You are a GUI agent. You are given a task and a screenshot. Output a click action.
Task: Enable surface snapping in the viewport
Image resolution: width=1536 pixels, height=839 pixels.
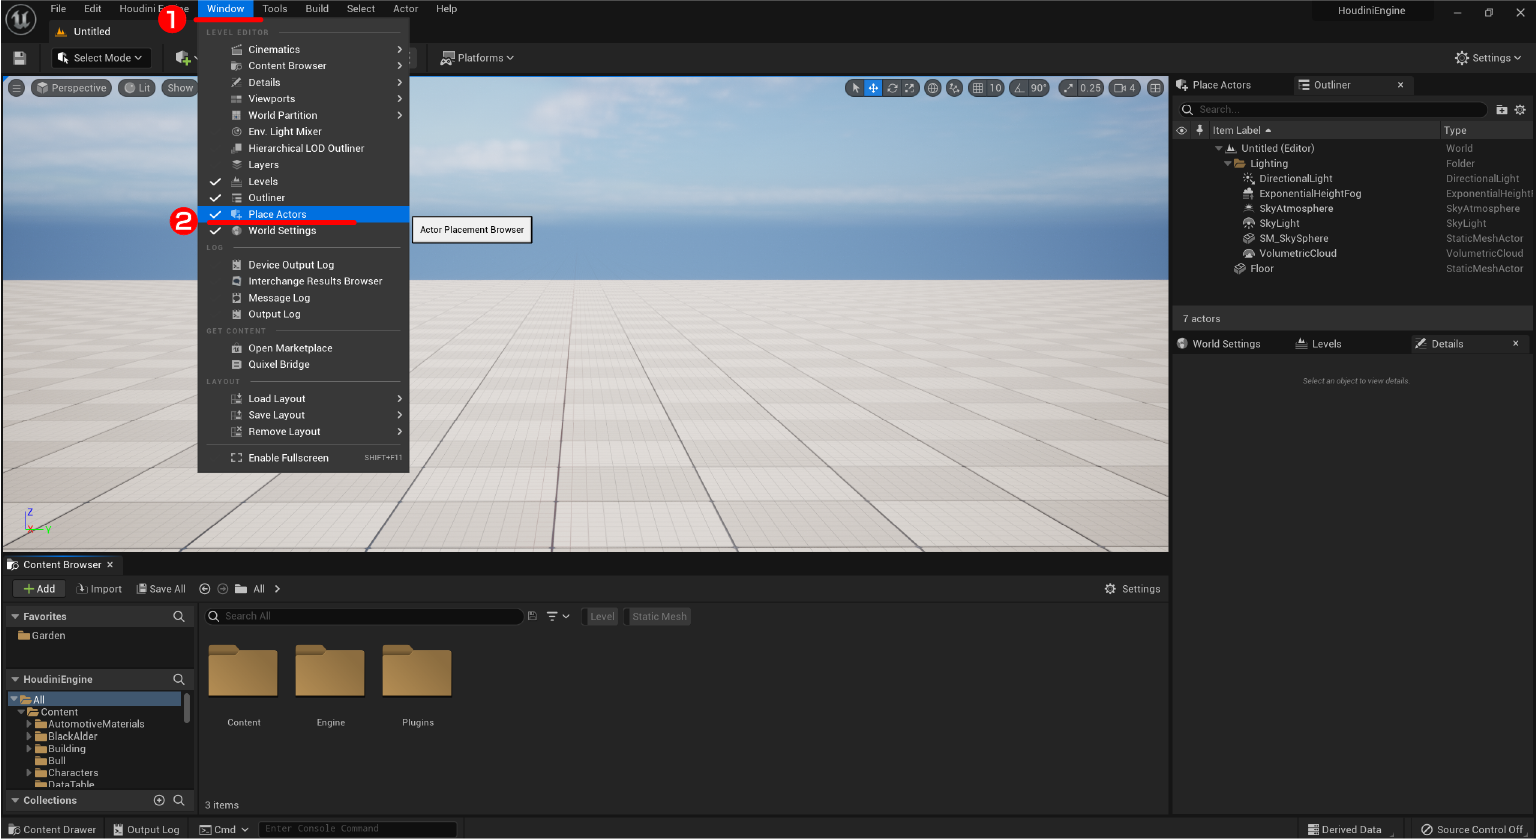(955, 88)
